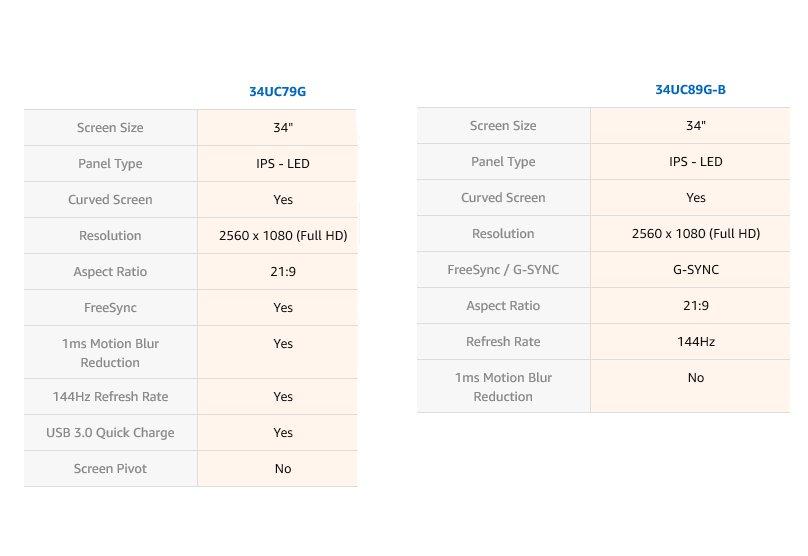Select the Refresh Rate label in 34UC89G-B table
Screen dimensions: 808x556
coord(503,342)
